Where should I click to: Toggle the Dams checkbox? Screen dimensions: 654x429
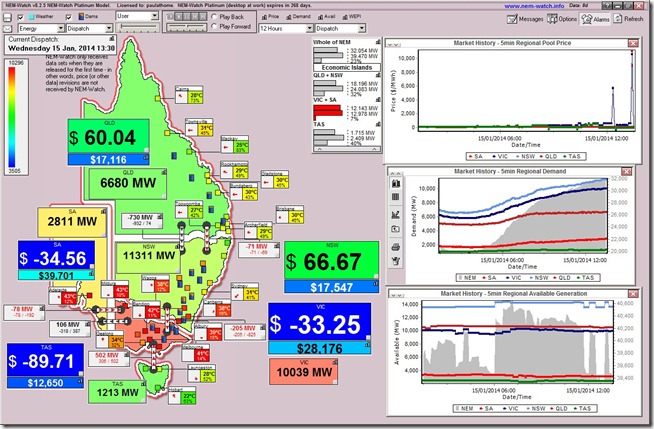[x=69, y=17]
